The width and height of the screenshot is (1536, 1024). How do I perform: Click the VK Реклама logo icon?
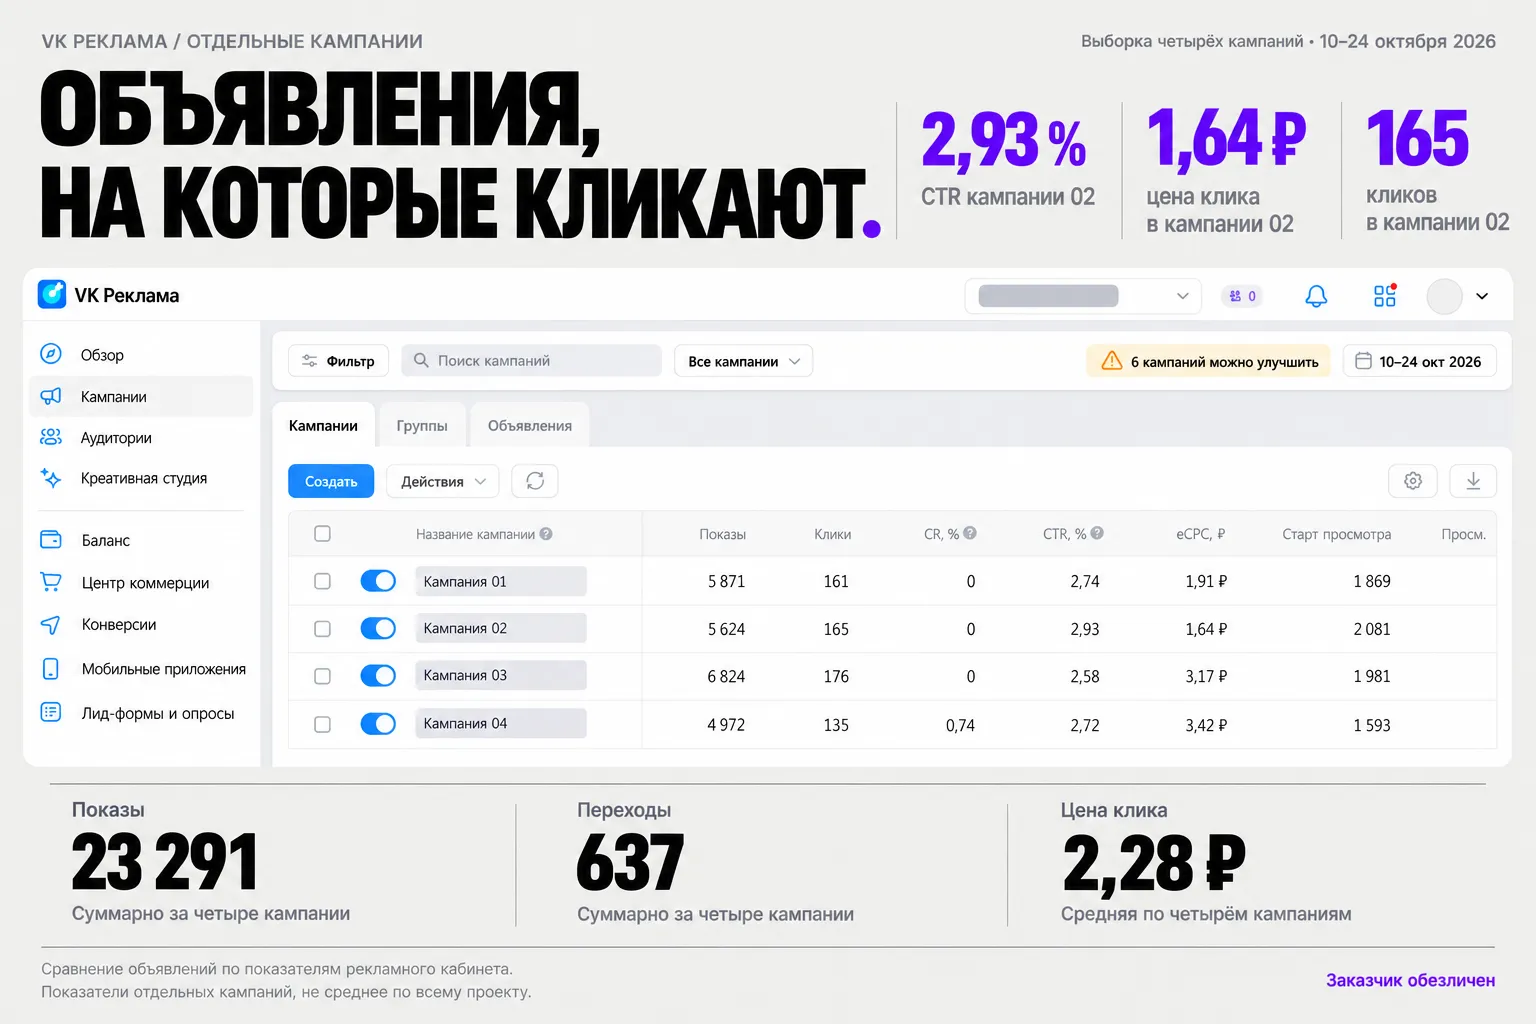[52, 295]
